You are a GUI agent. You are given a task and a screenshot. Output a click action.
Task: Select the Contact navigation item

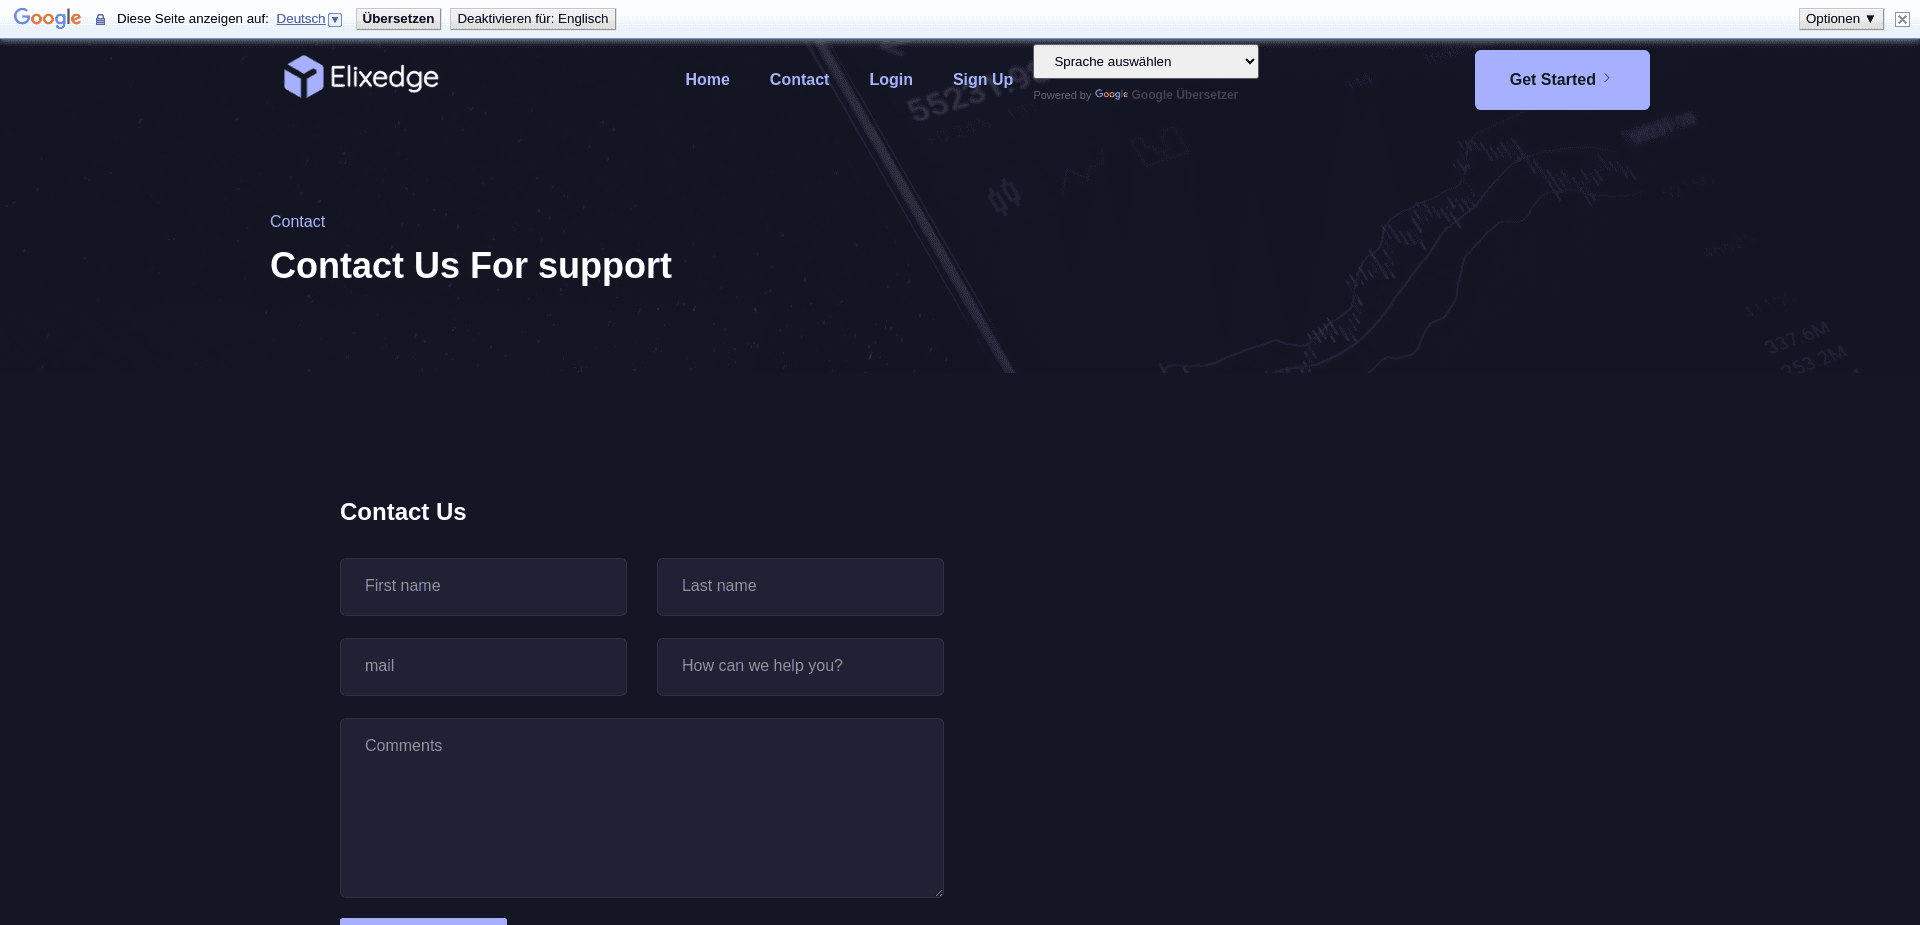click(799, 79)
